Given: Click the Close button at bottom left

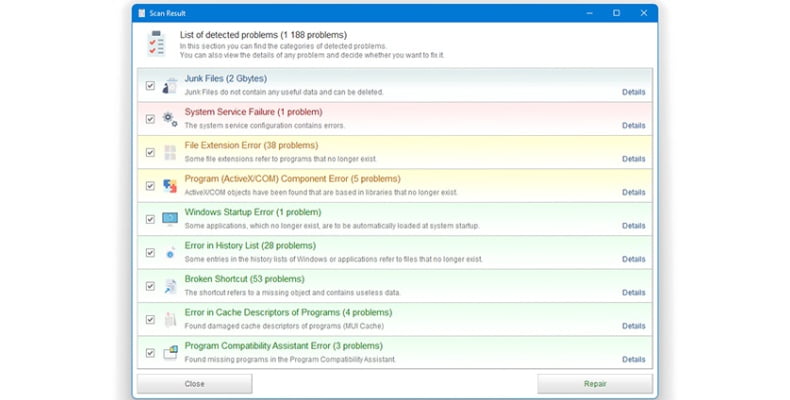Looking at the screenshot, I should coord(195,384).
